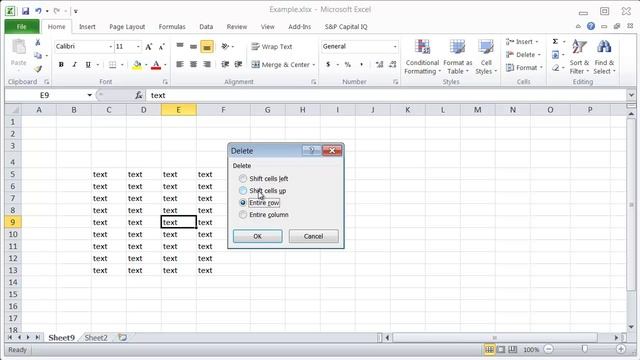
Task: Click the Undo arrow icon
Action: [38, 11]
